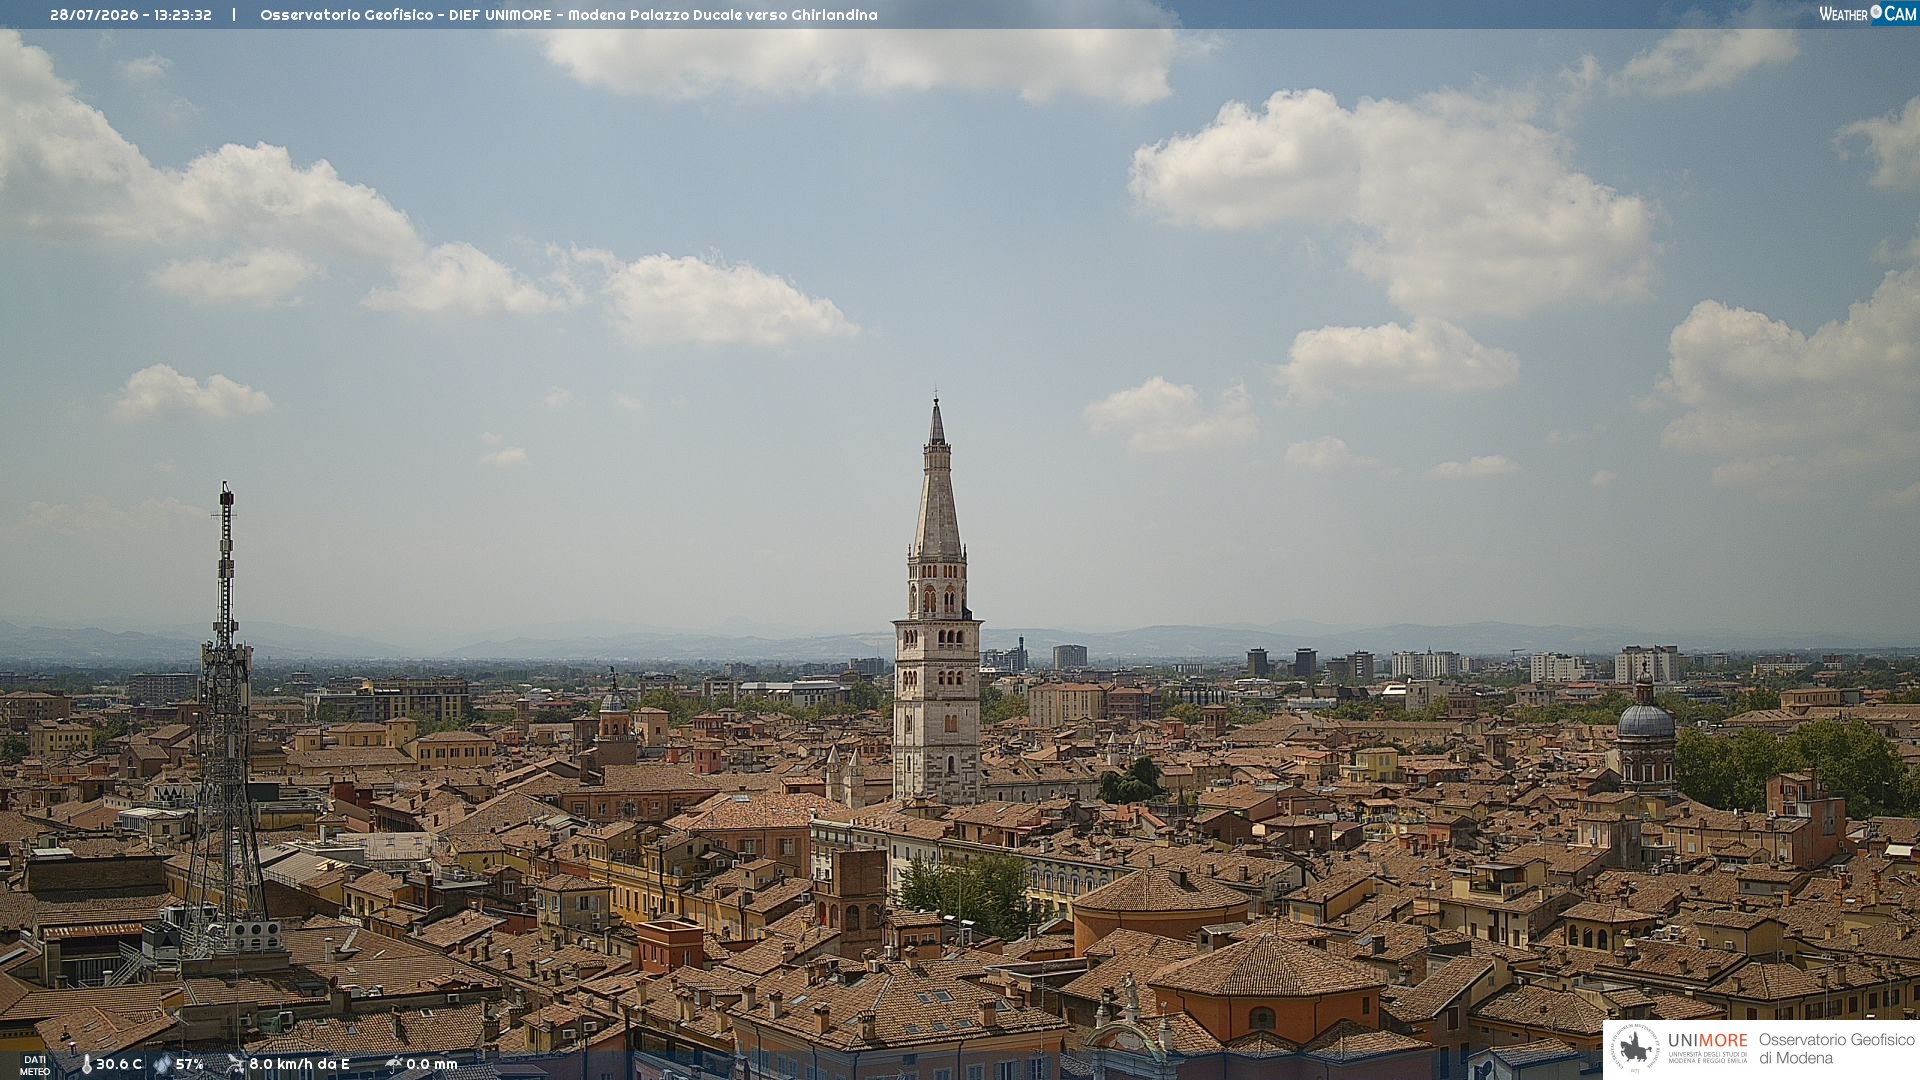Click the WeatherCAM logo

click(x=1868, y=14)
